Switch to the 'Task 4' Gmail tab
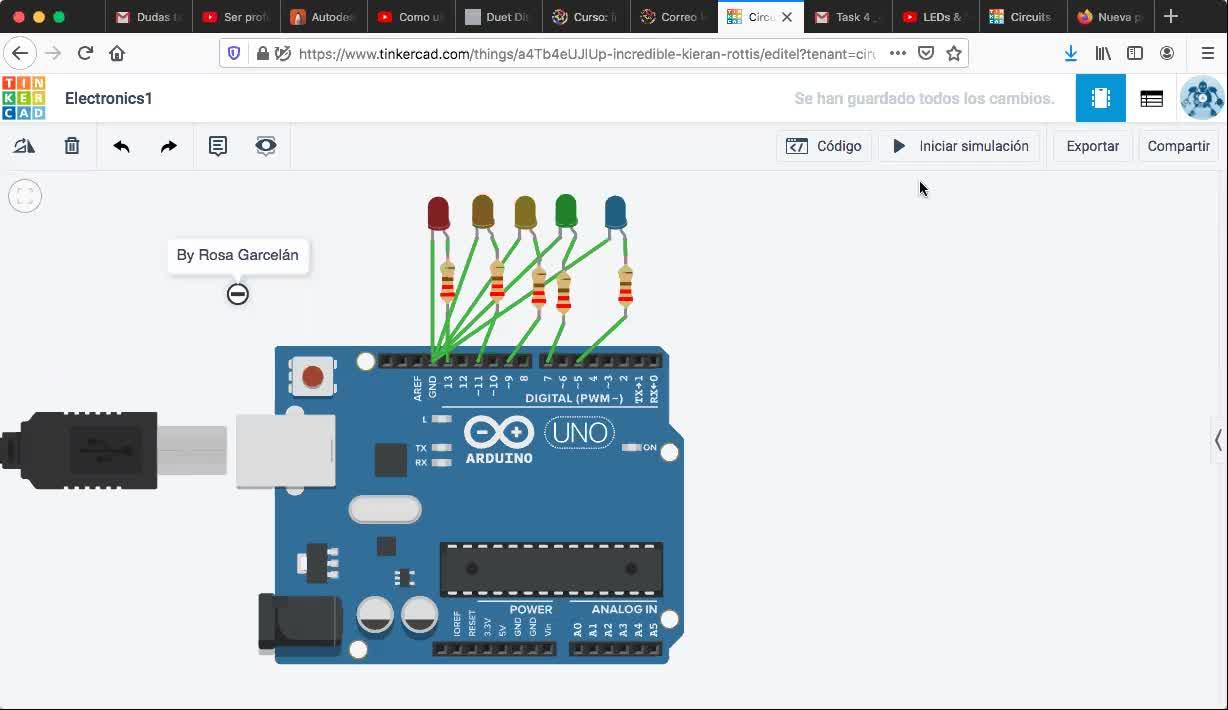This screenshot has height=710, width=1228. click(848, 17)
